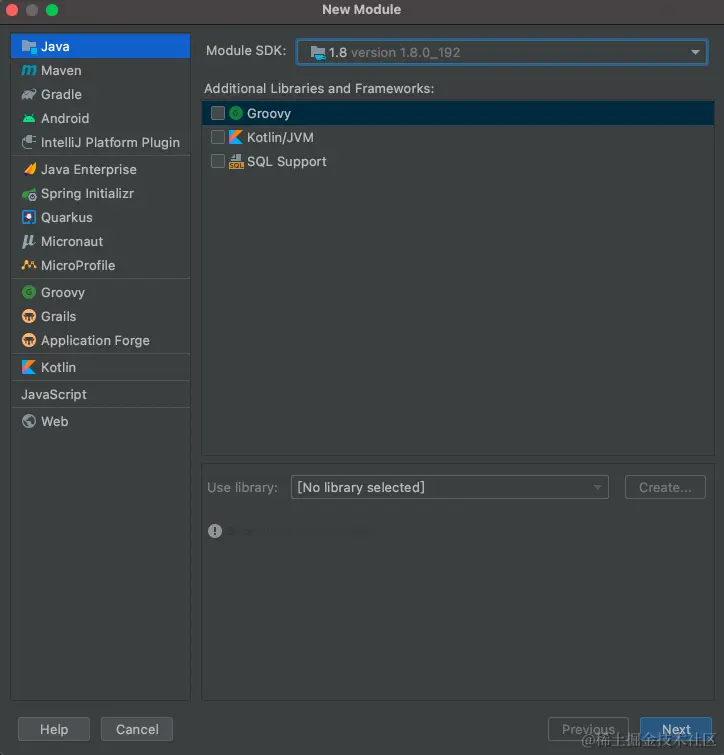The image size is (724, 755).
Task: Check the Kotlin/JVM checkbox
Action: click(218, 137)
